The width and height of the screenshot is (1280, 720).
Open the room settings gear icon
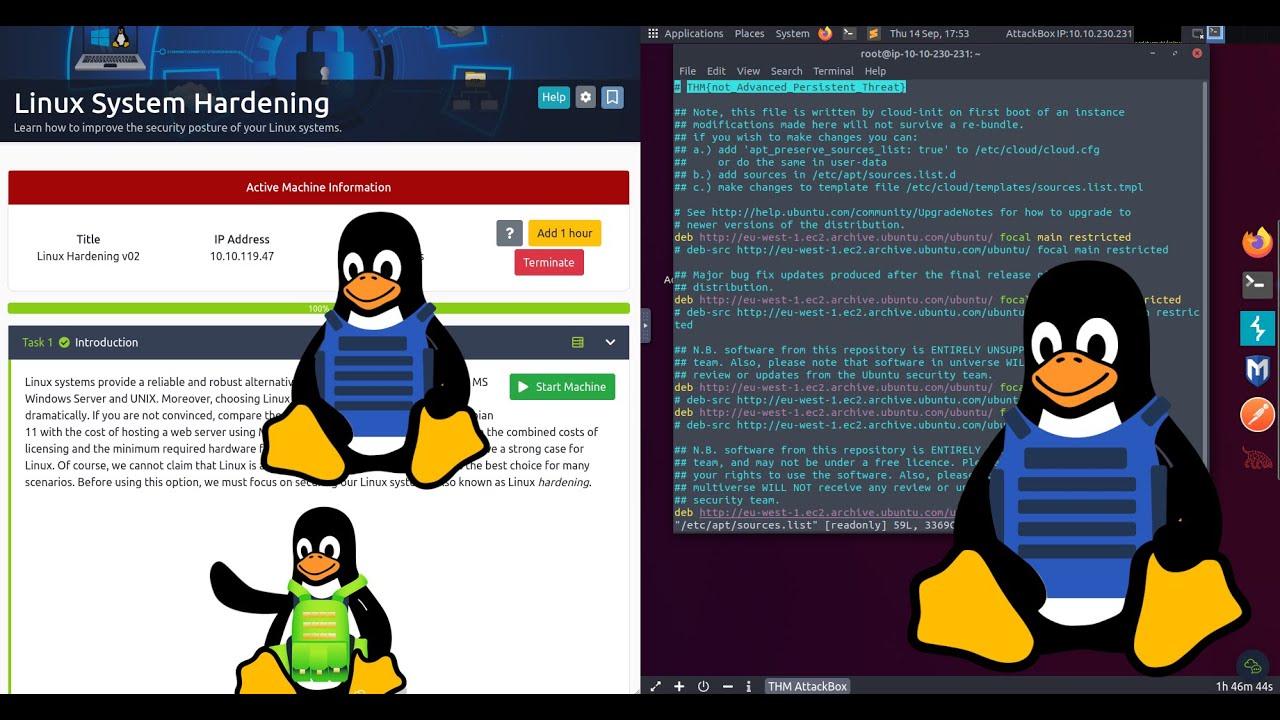pos(586,97)
